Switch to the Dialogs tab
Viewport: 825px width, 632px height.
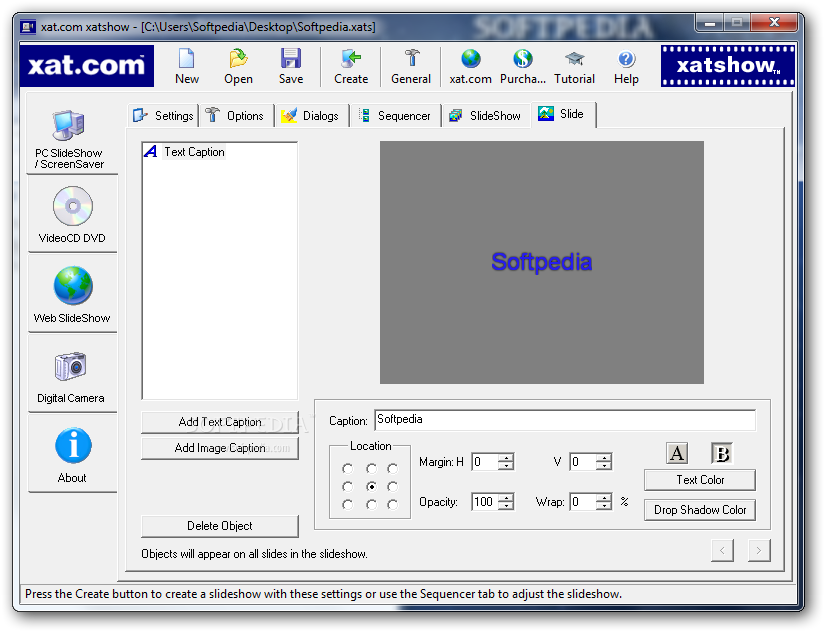[x=312, y=116]
